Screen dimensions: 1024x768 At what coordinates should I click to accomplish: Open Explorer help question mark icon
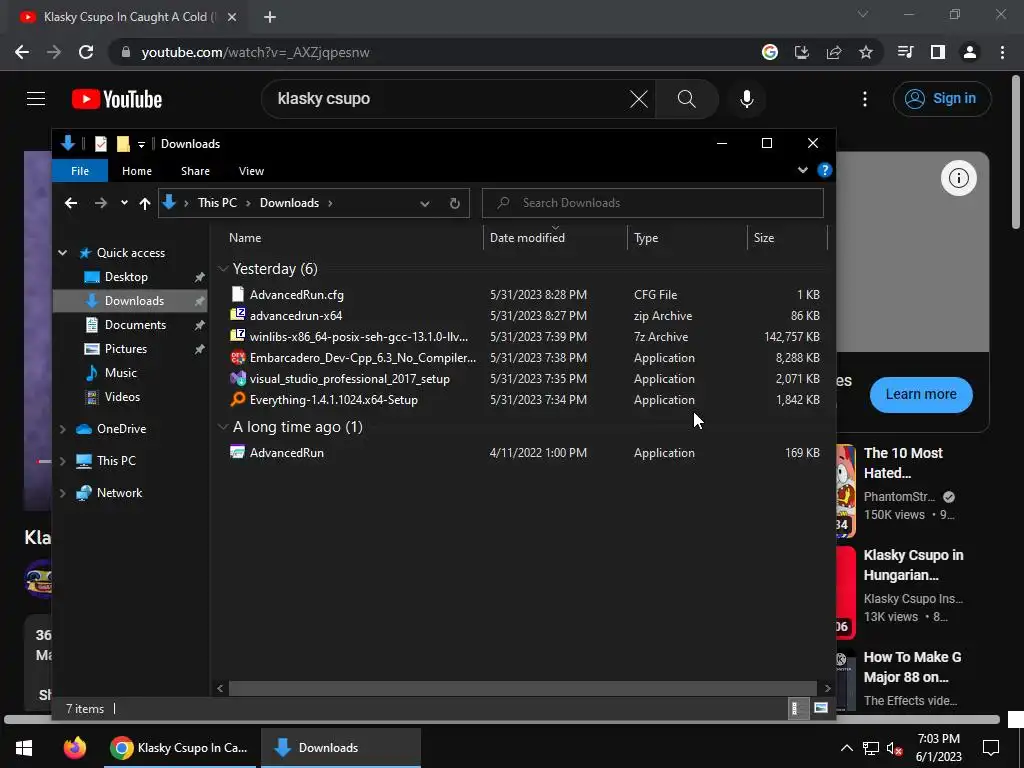(825, 170)
